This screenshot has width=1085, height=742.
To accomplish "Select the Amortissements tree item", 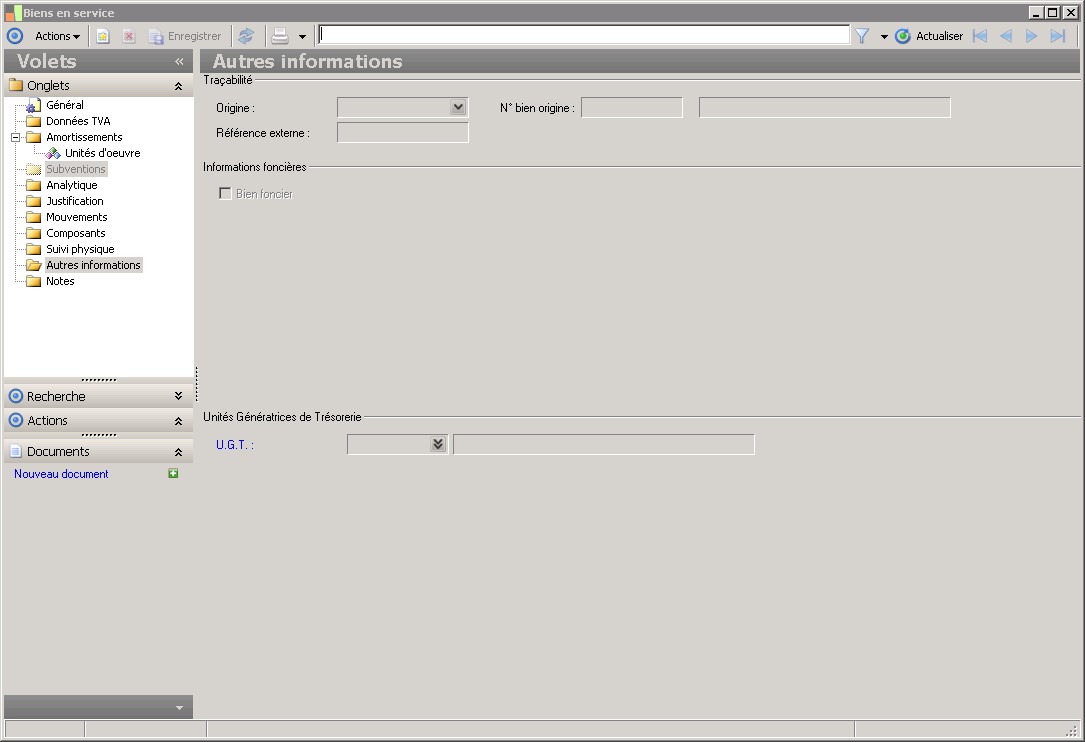I will click(x=84, y=137).
